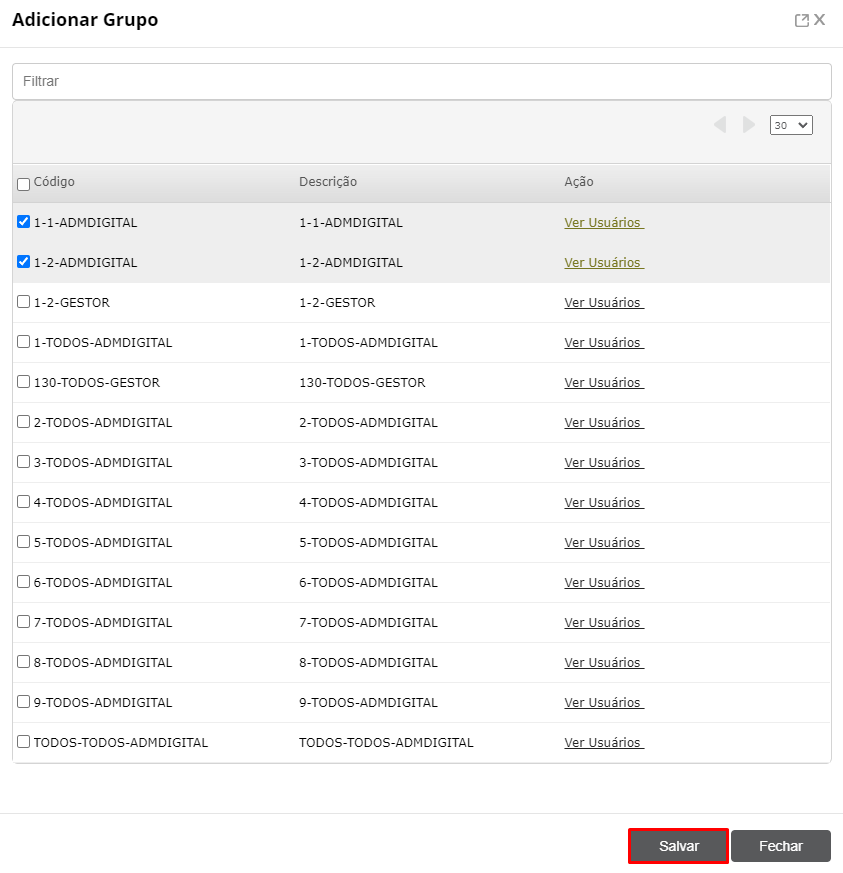Click the Adicionar Grupo dialog title
Viewport: 843px width, 873px height.
coord(85,20)
